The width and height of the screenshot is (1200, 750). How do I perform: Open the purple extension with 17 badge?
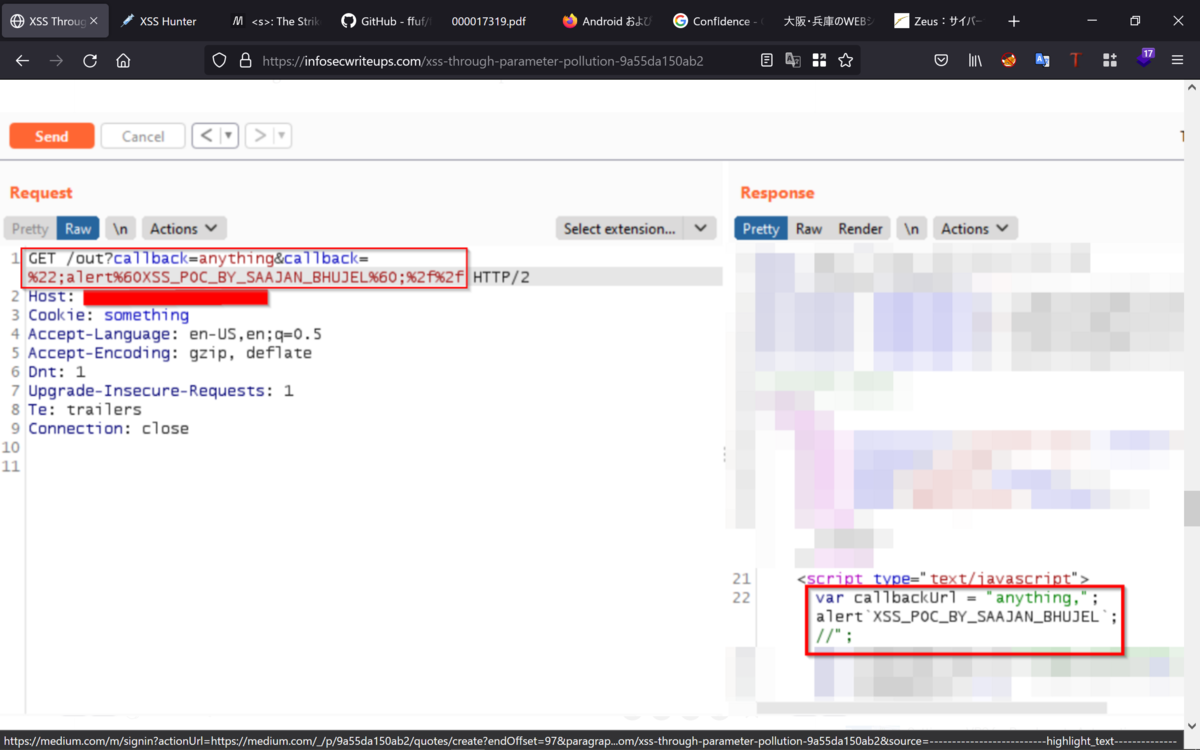tap(1143, 60)
